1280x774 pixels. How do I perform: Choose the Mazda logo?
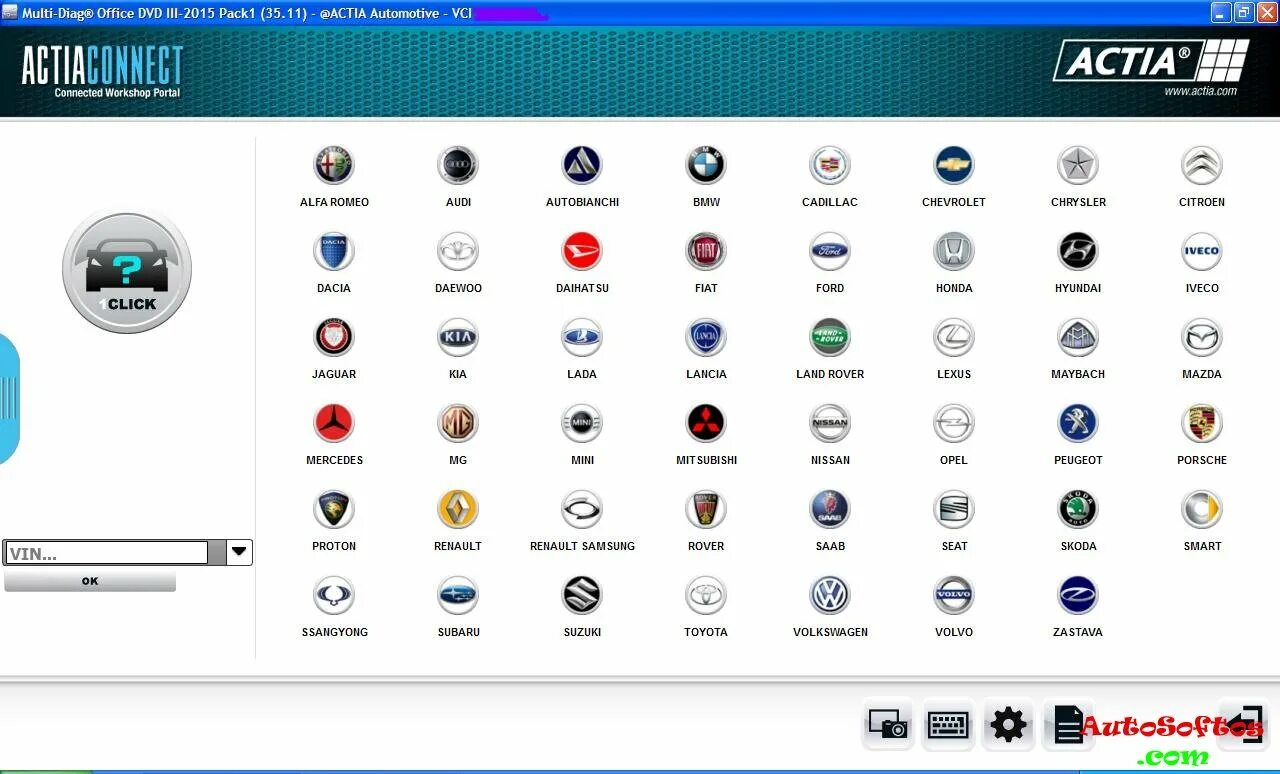tap(1202, 337)
